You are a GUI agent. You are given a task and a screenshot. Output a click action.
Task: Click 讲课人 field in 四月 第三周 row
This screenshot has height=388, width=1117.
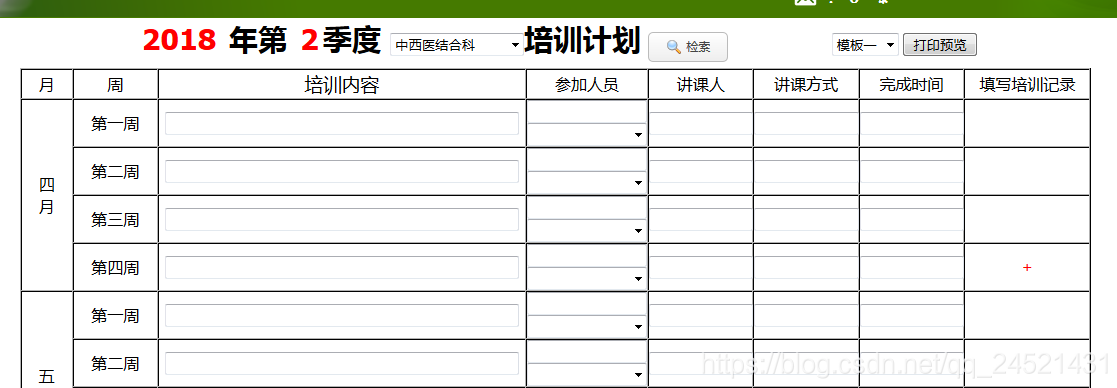pos(701,220)
